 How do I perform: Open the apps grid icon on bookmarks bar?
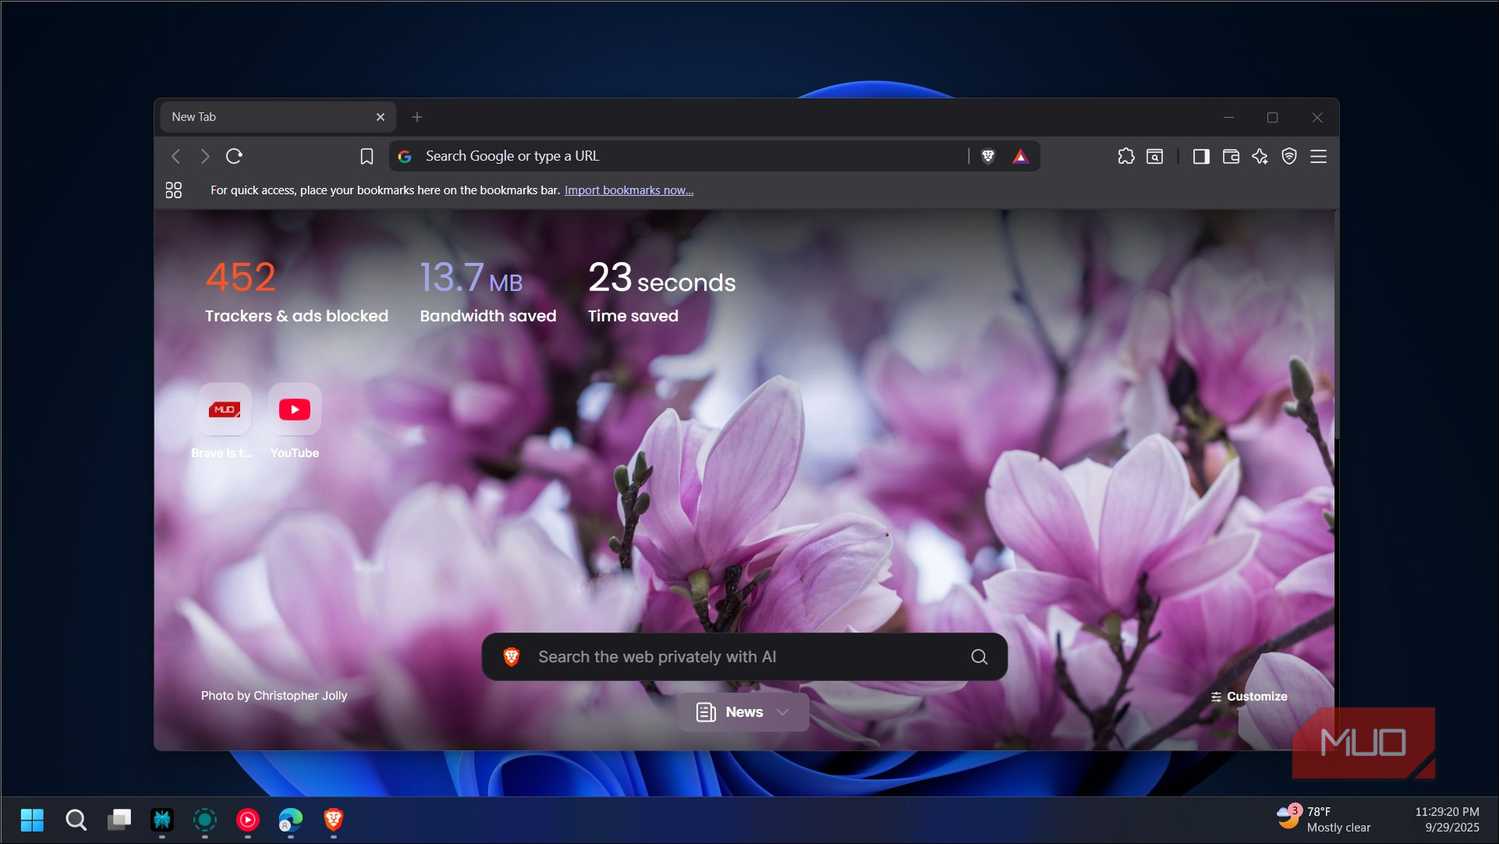(174, 190)
